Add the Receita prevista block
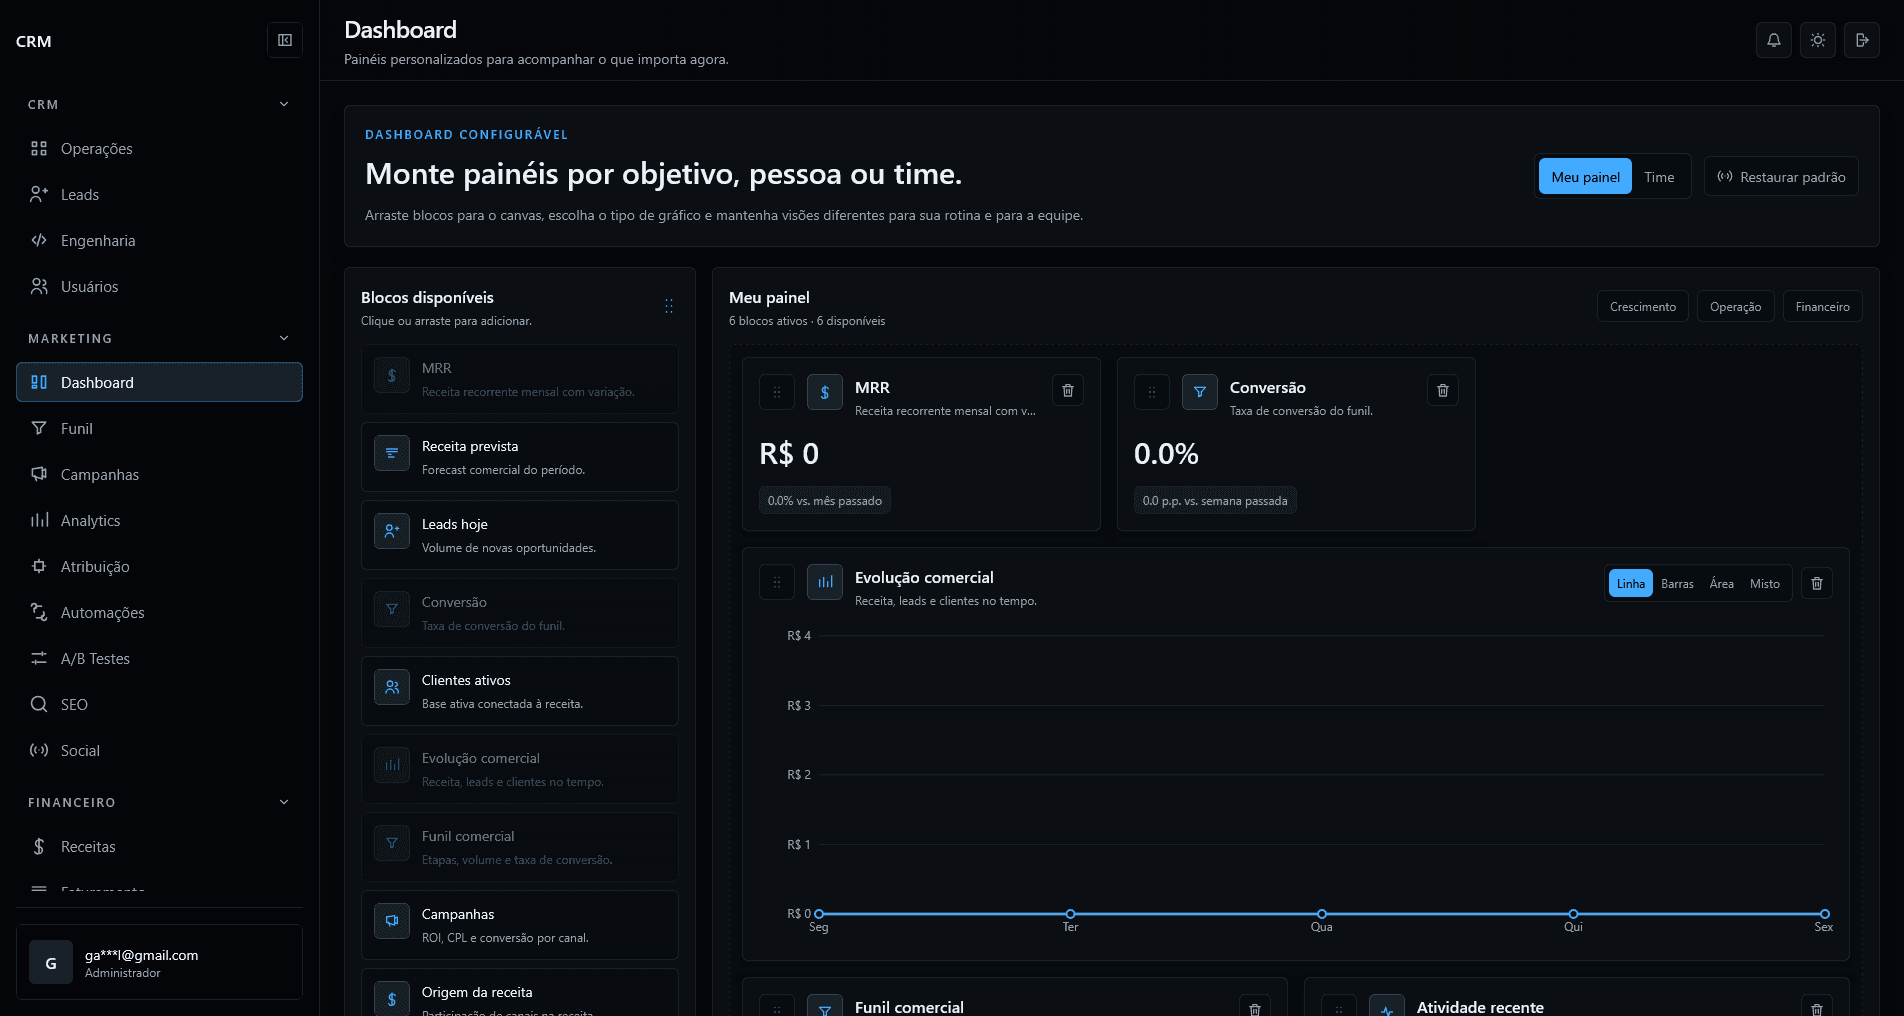1904x1016 pixels. (x=519, y=457)
